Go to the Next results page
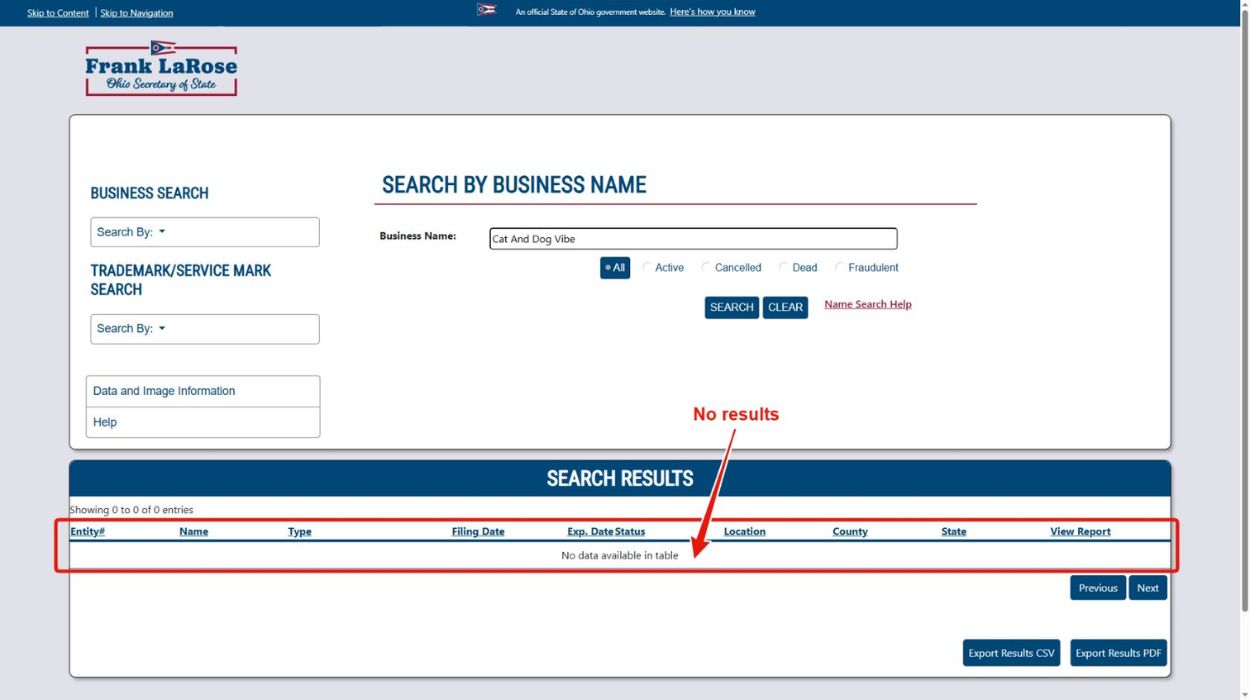 [1147, 588]
